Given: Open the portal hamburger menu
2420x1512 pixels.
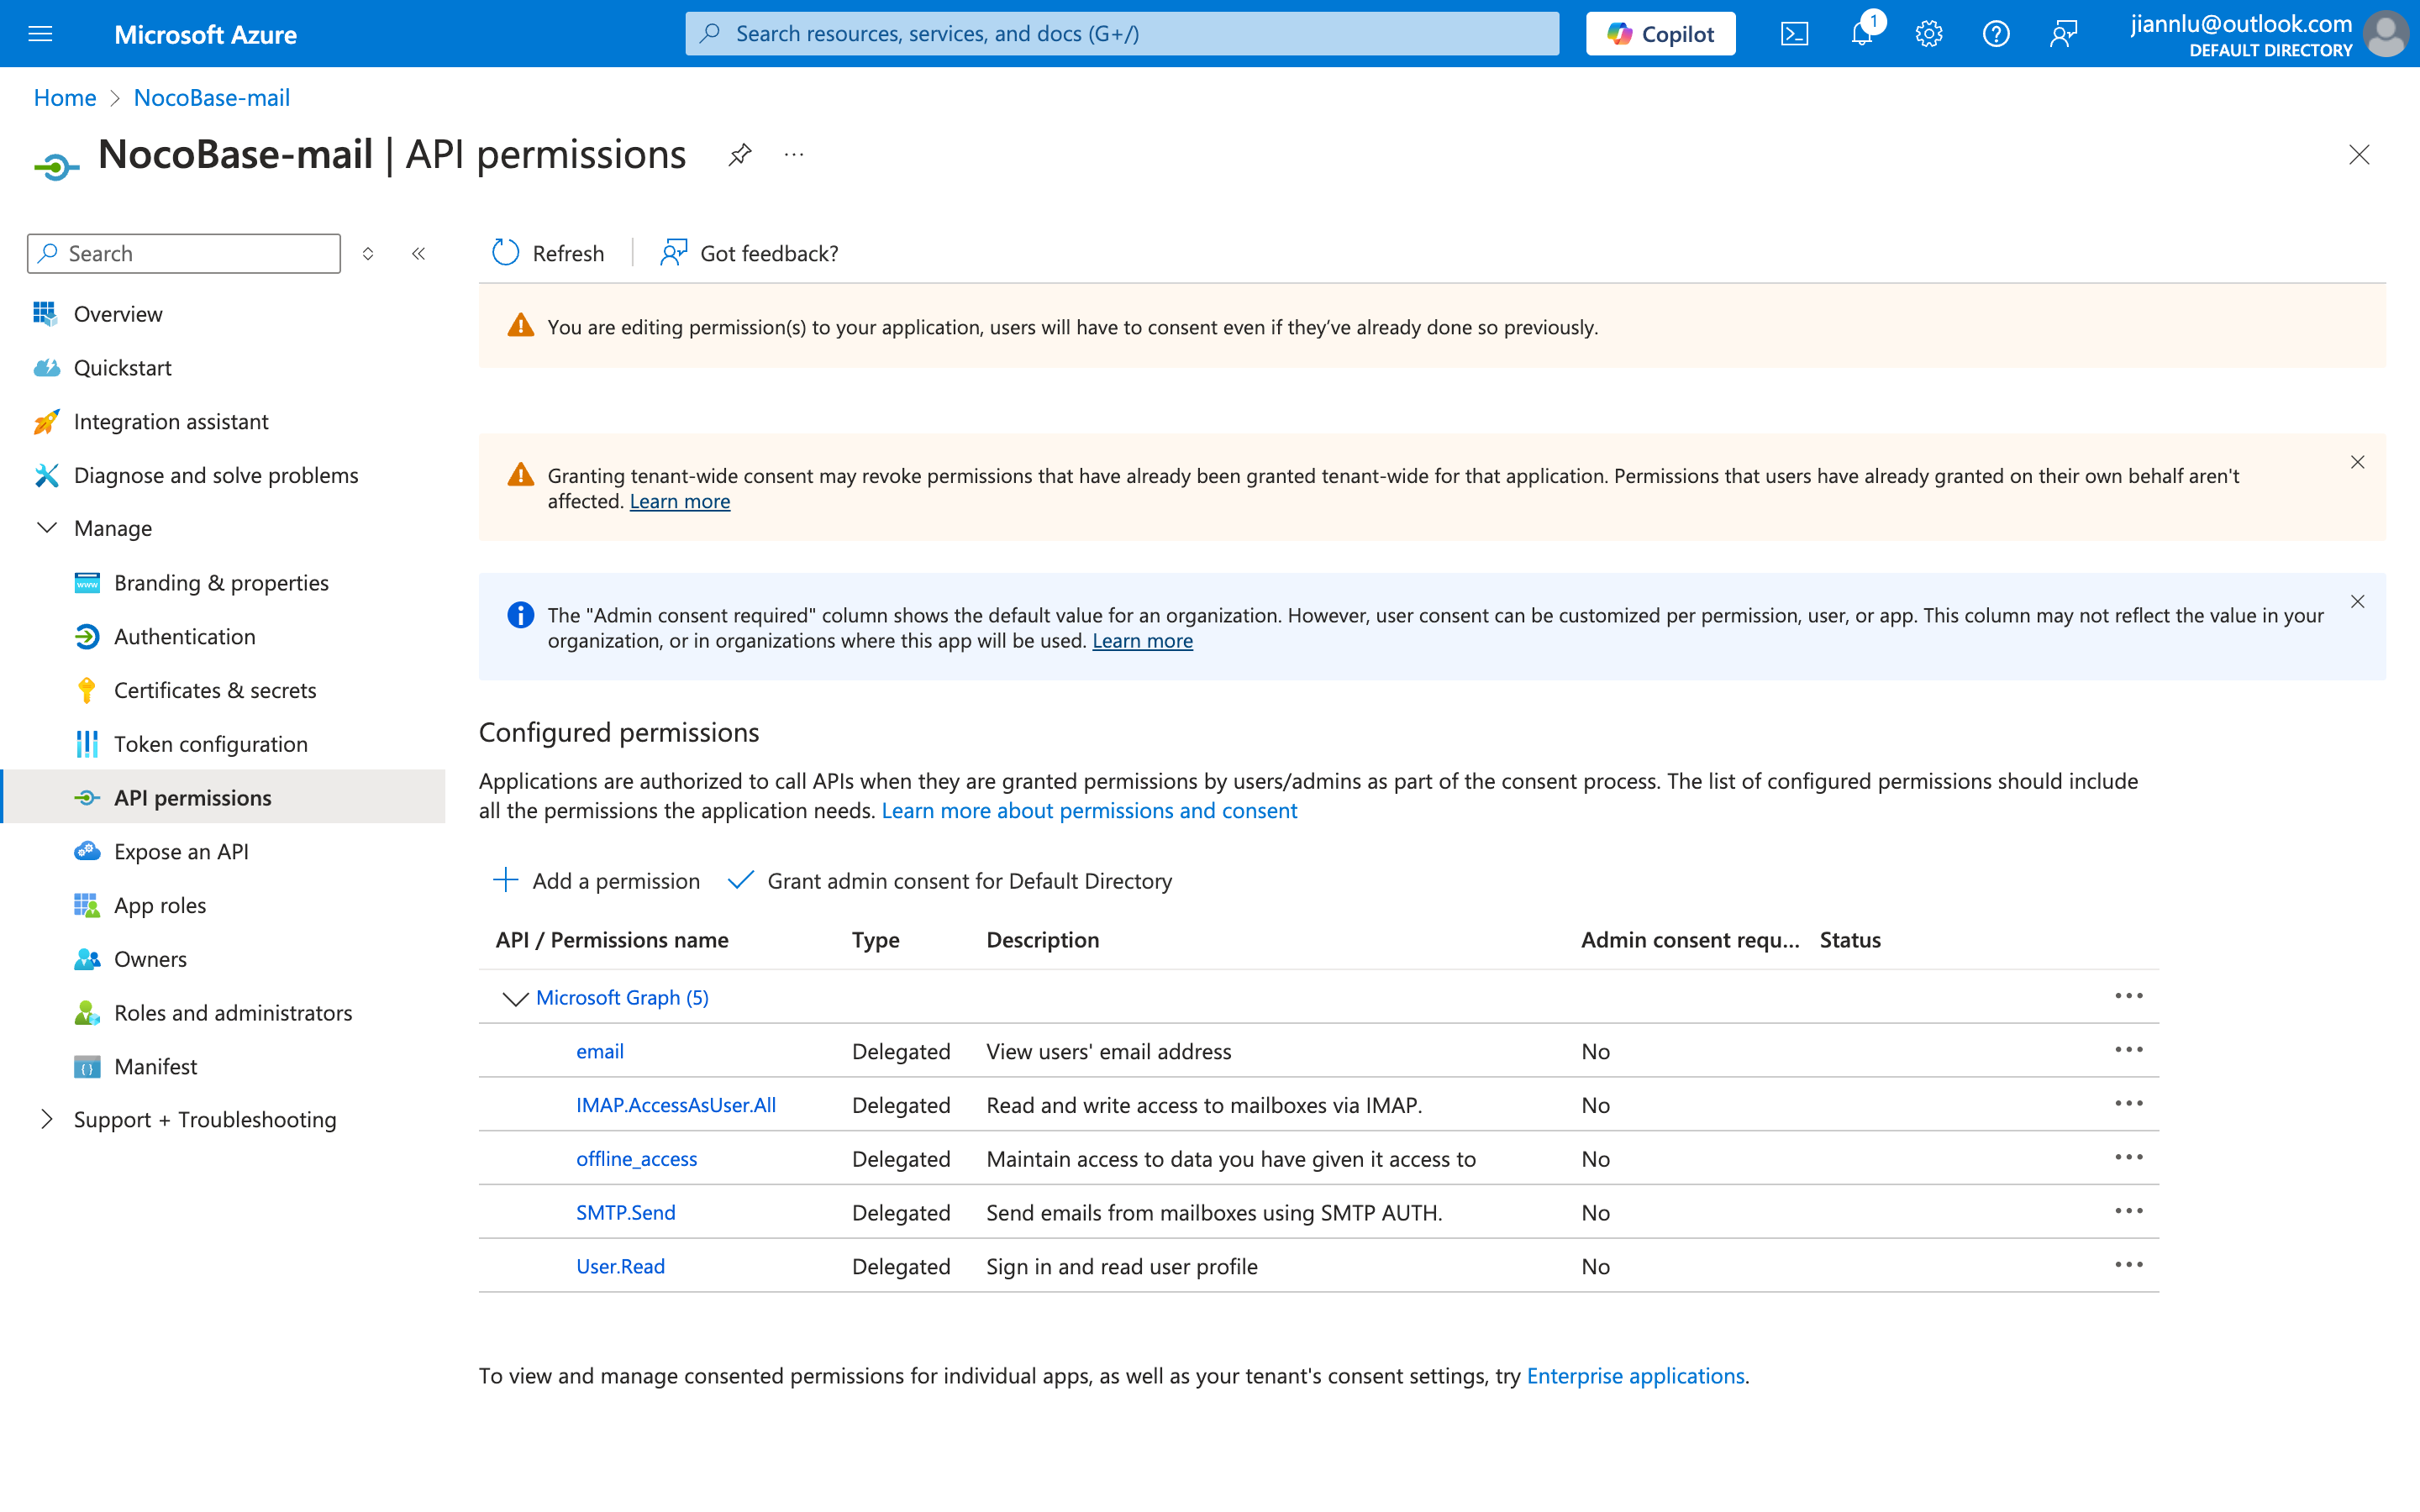Looking at the screenshot, I should [40, 34].
